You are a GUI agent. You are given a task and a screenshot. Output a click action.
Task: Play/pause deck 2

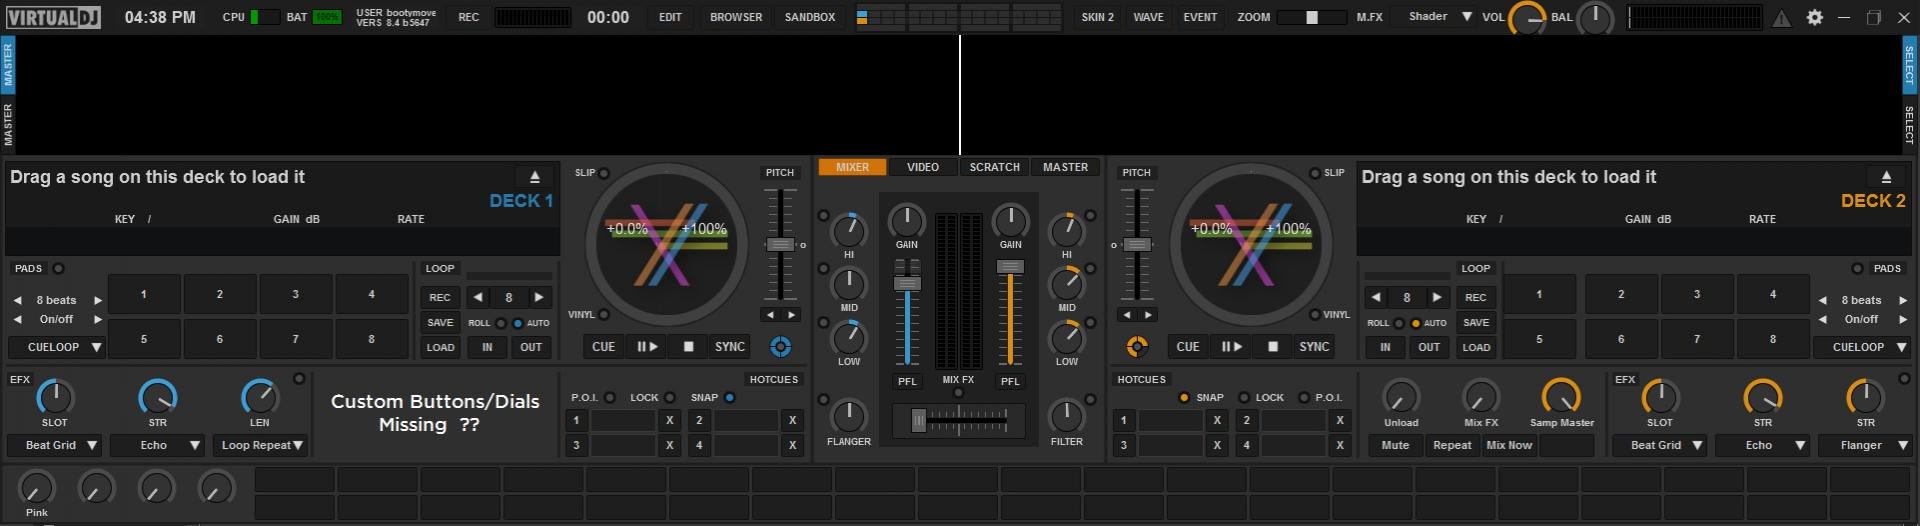(1231, 347)
